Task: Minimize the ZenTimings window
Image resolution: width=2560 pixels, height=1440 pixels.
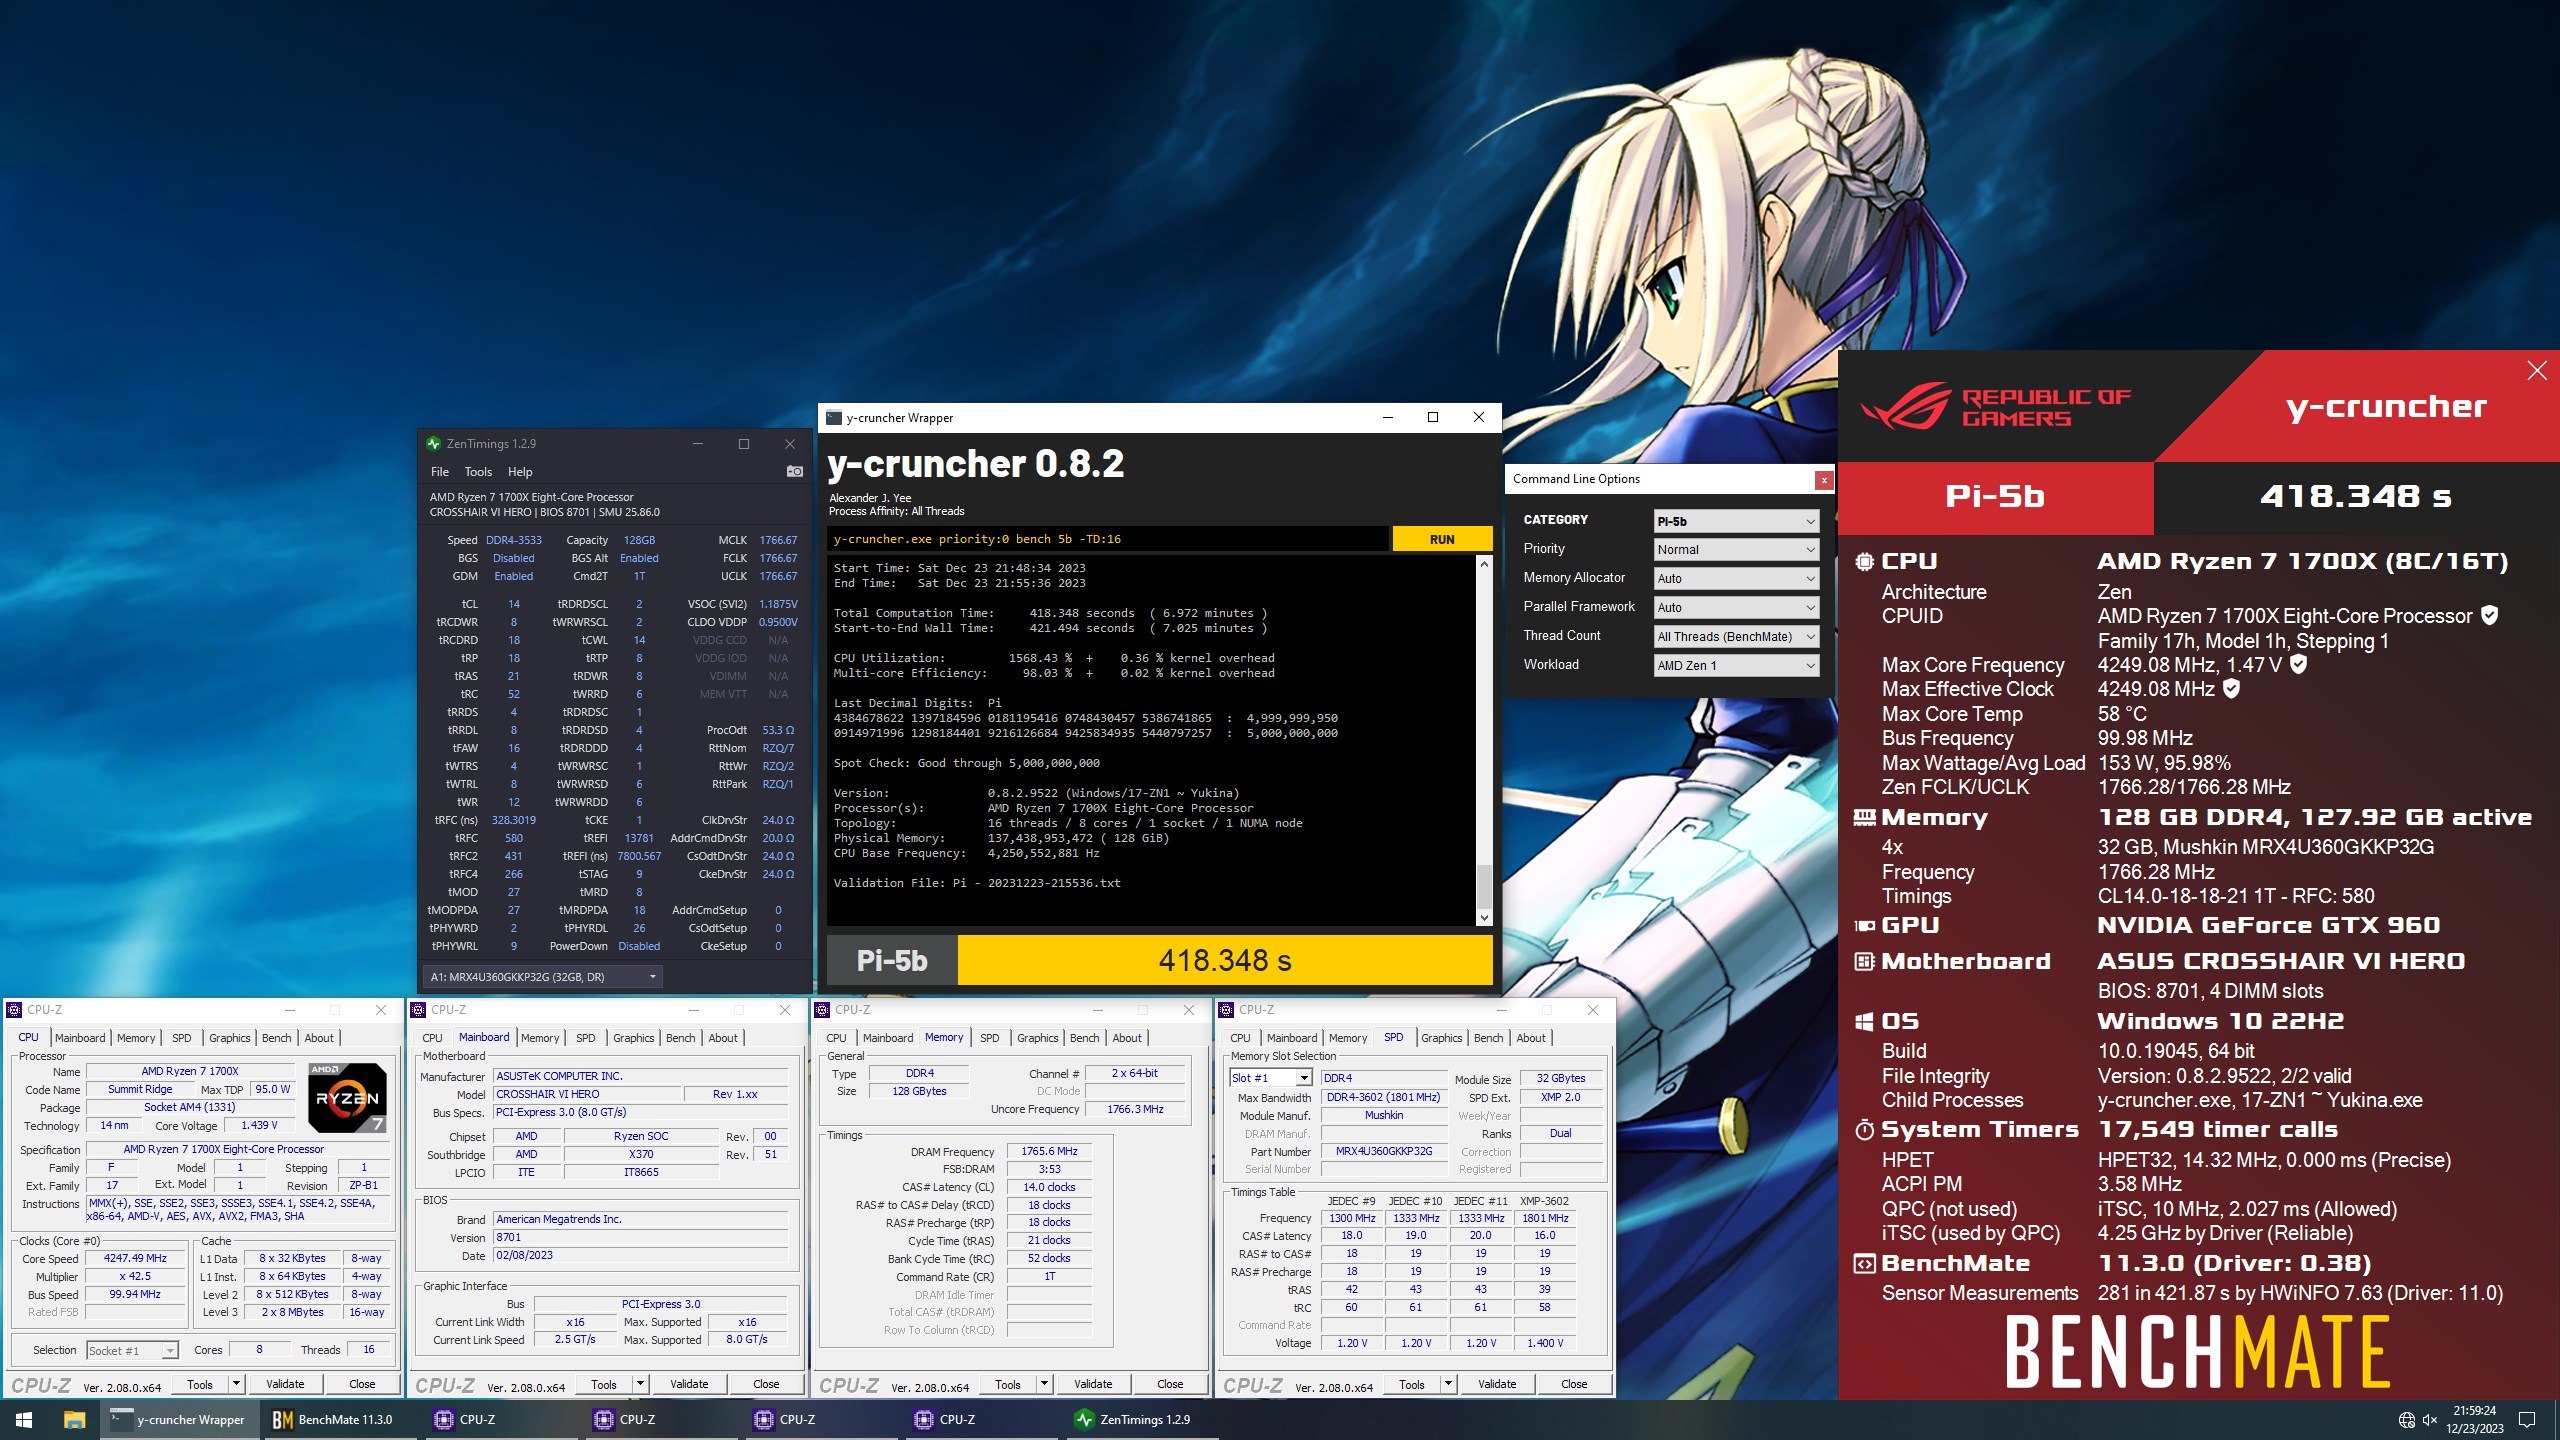Action: click(x=698, y=444)
